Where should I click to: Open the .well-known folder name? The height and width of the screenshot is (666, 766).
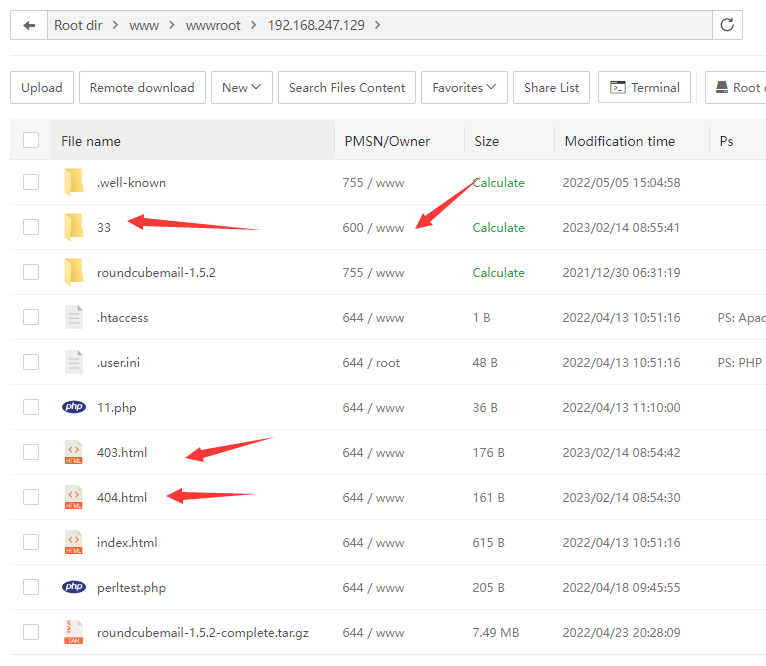[131, 183]
